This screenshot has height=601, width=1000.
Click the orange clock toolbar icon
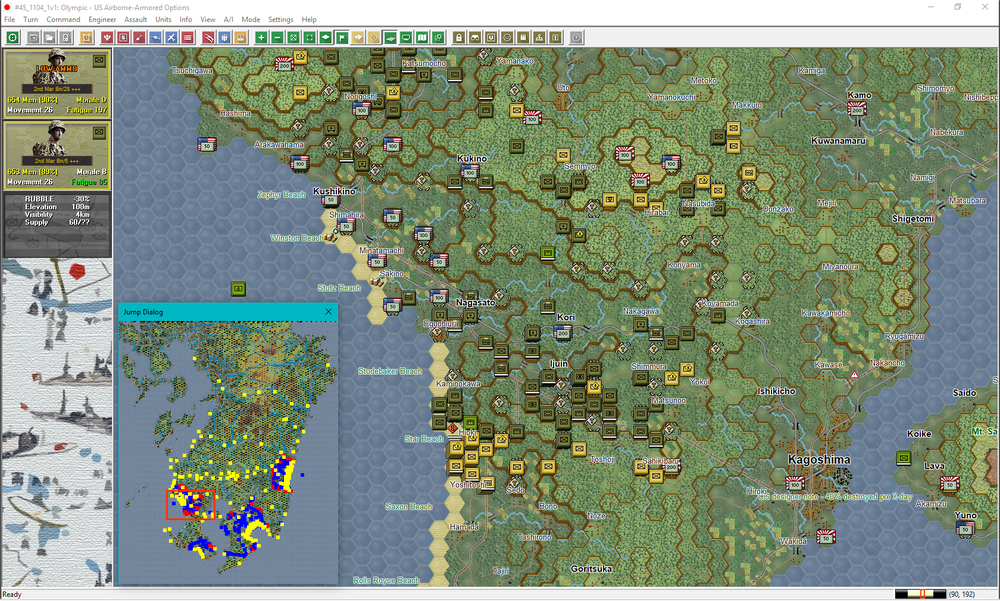pyautogui.click(x=86, y=38)
